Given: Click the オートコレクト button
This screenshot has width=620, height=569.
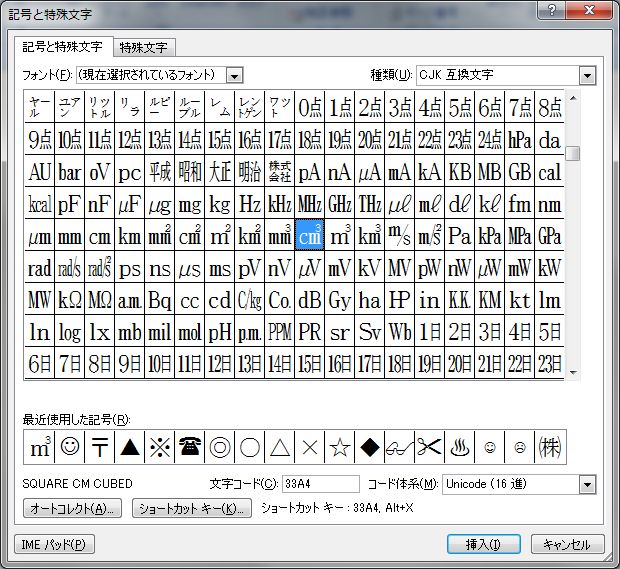Looking at the screenshot, I should tap(72, 508).
